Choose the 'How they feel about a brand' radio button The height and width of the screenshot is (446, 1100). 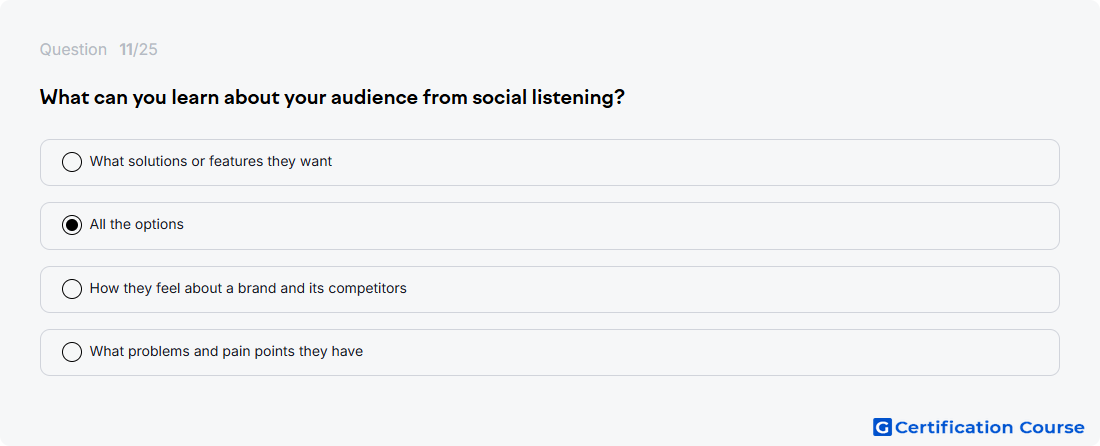tap(72, 289)
